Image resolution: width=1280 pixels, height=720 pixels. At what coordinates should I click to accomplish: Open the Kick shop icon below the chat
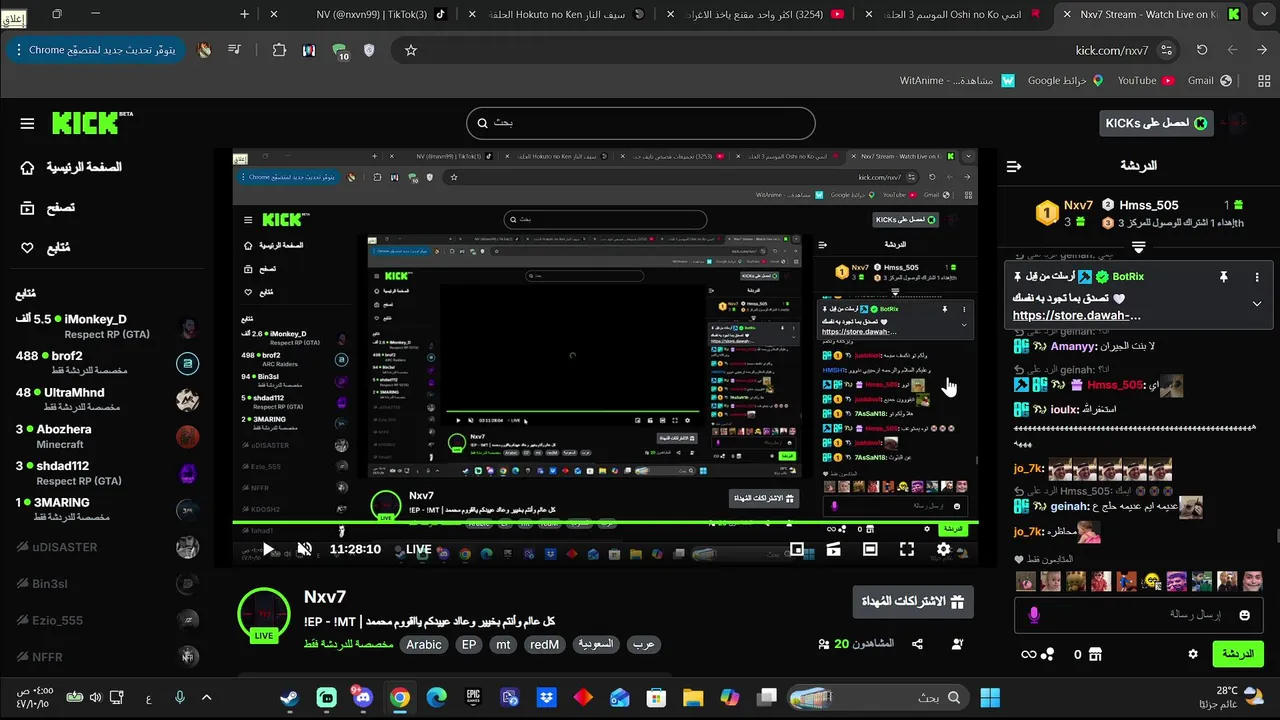click(x=1094, y=654)
